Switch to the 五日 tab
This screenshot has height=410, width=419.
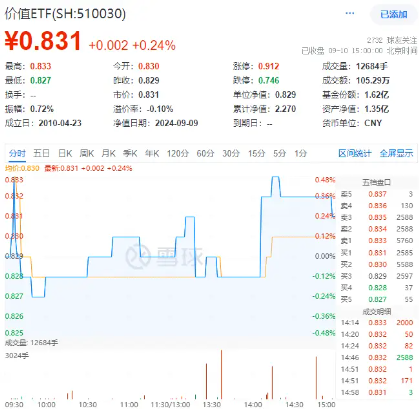pyautogui.click(x=41, y=153)
